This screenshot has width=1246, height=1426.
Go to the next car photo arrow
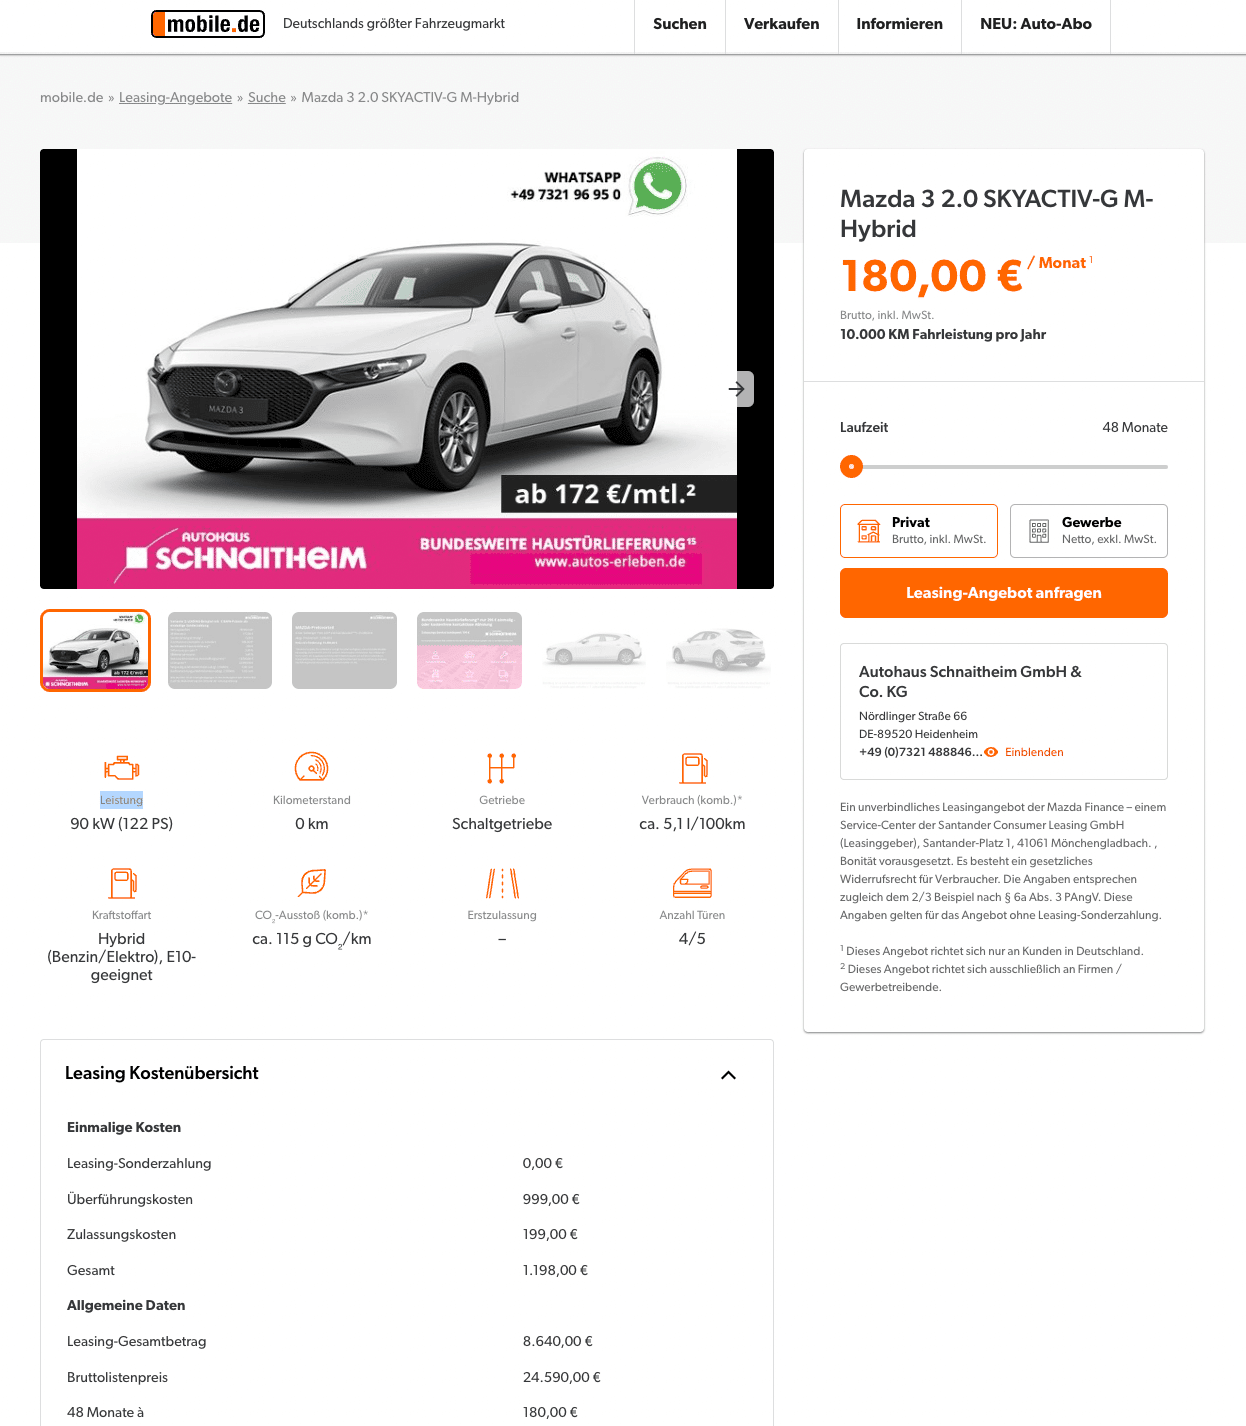(x=737, y=389)
